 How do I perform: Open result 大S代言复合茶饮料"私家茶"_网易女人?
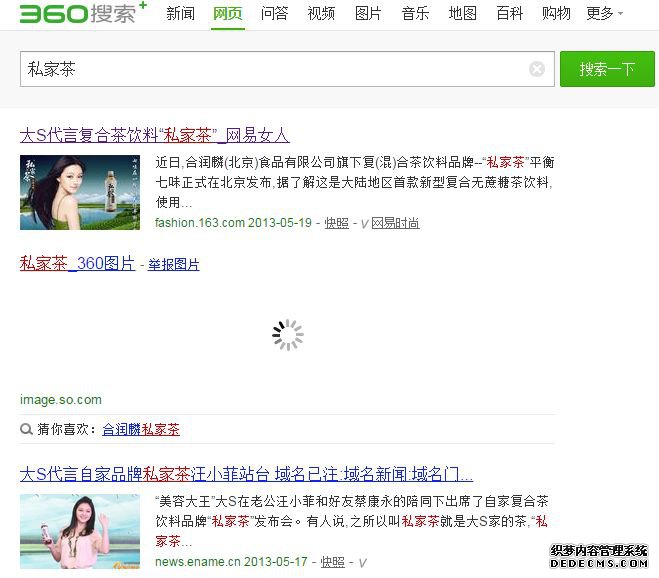[155, 135]
